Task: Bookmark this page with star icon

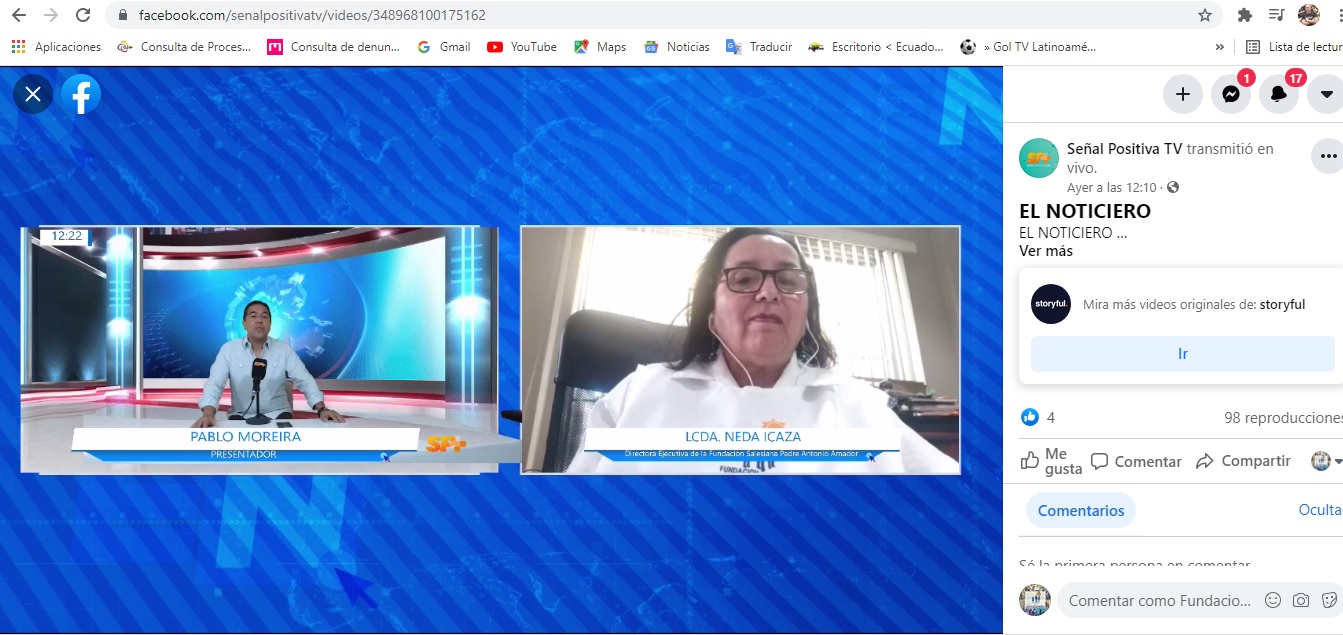Action: point(1205,15)
